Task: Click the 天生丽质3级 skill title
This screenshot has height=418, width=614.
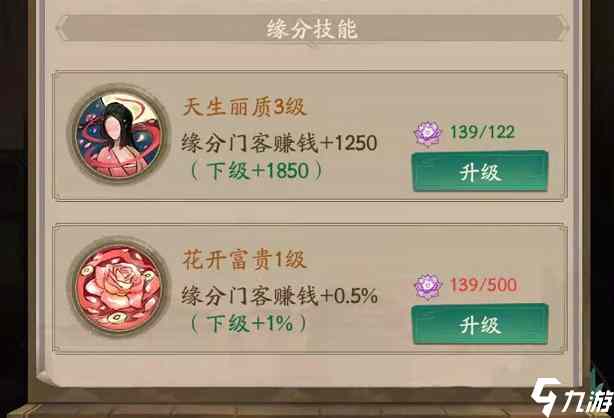Action: click(244, 107)
